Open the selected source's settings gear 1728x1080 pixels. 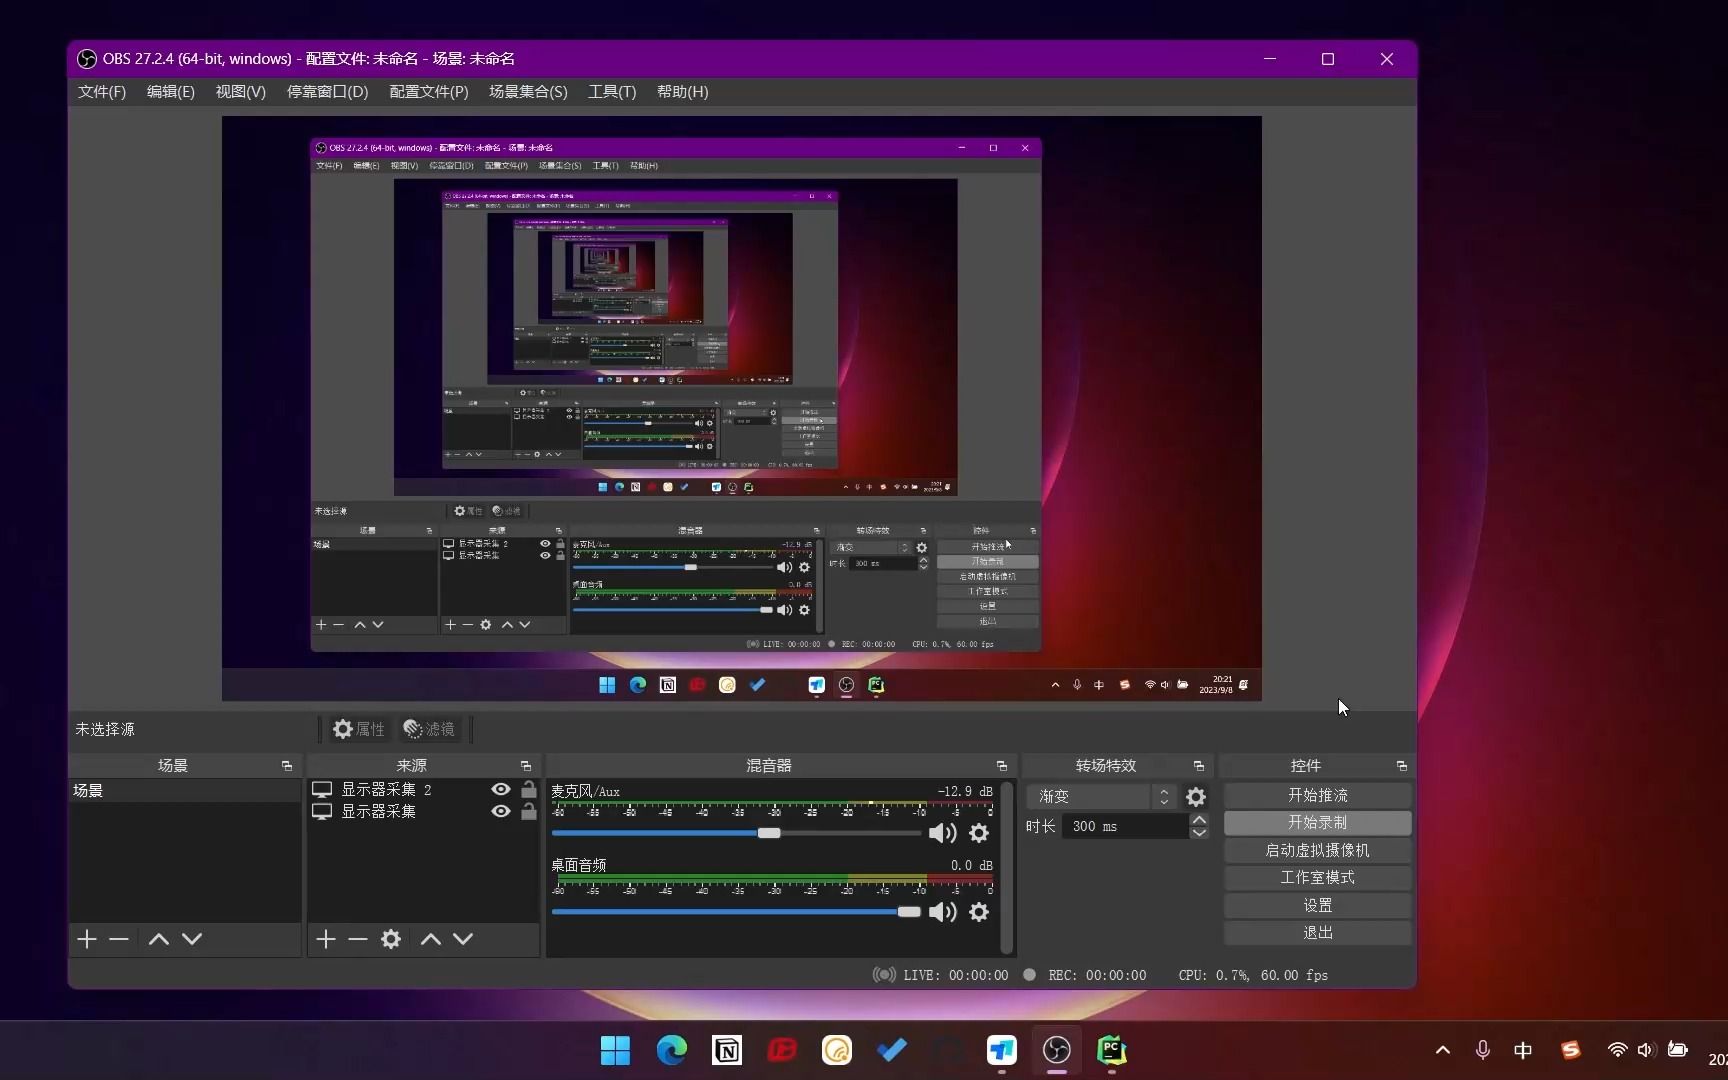coord(390,938)
